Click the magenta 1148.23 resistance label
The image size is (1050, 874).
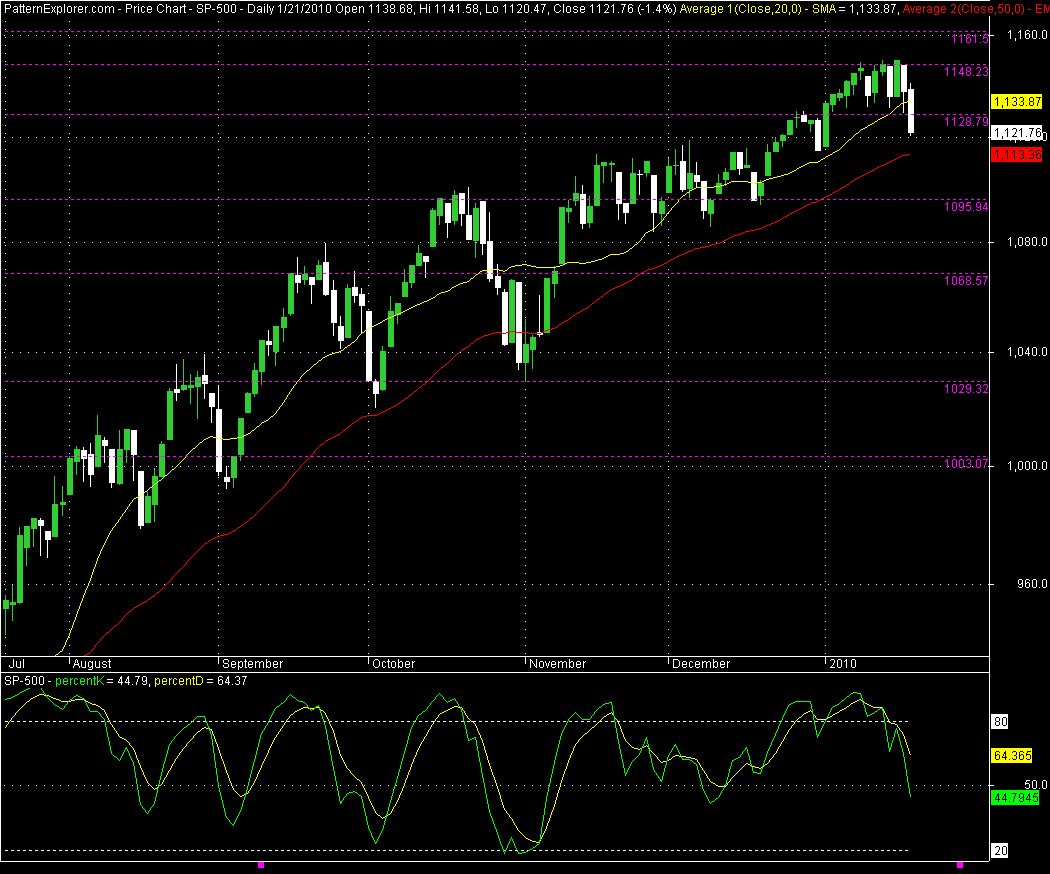pyautogui.click(x=966, y=72)
